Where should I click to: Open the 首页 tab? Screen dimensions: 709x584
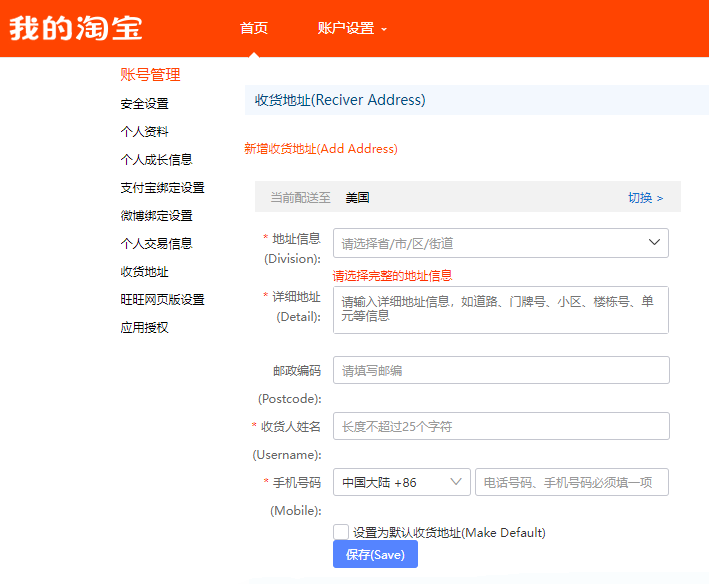(x=254, y=28)
